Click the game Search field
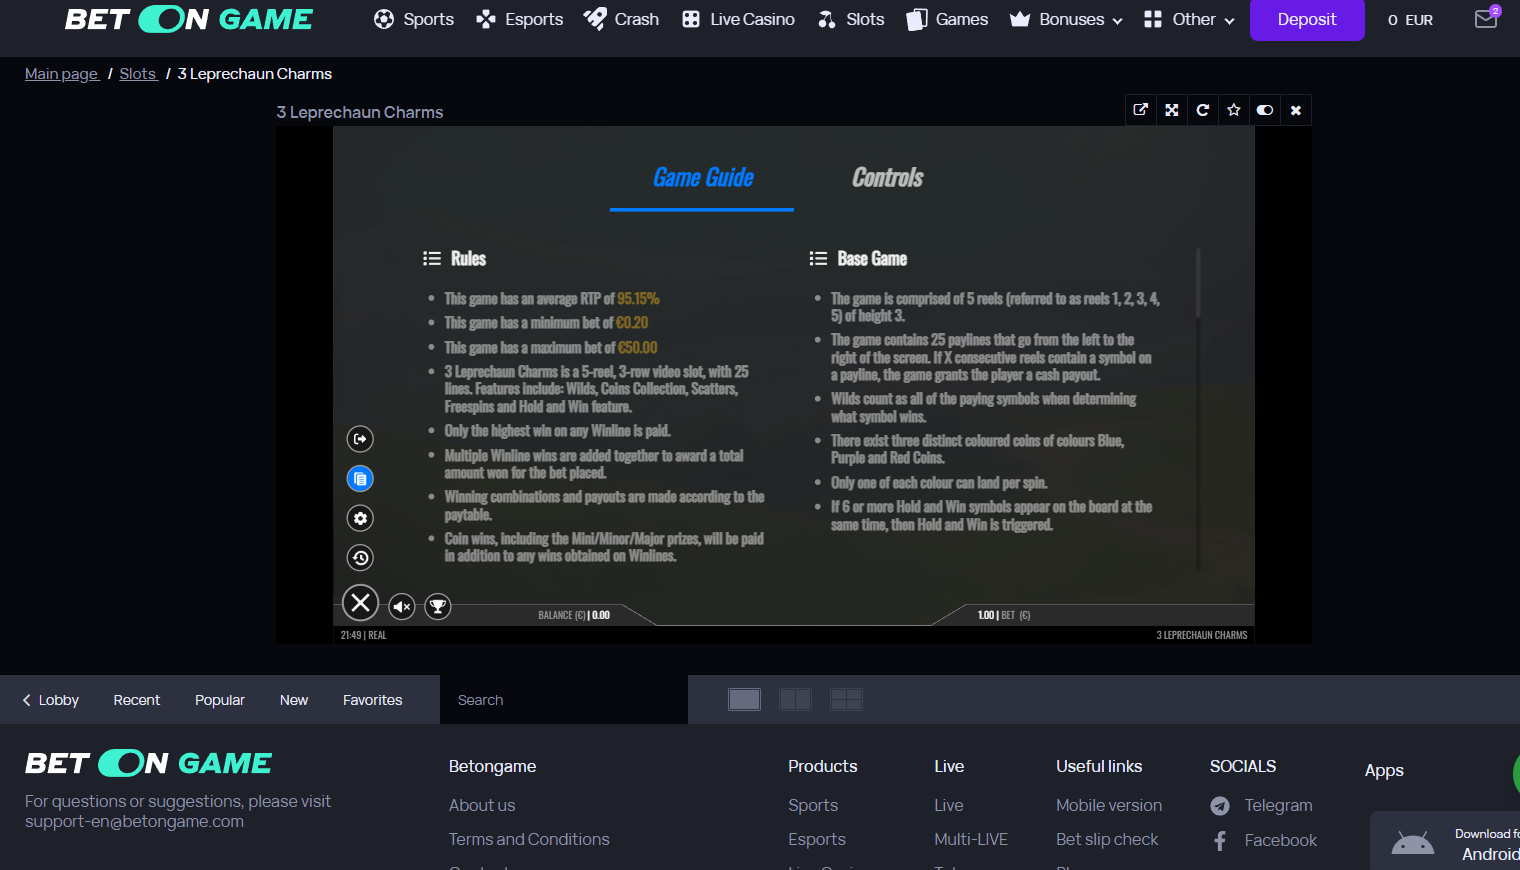Screen dimensions: 1520x870 click(x=564, y=700)
